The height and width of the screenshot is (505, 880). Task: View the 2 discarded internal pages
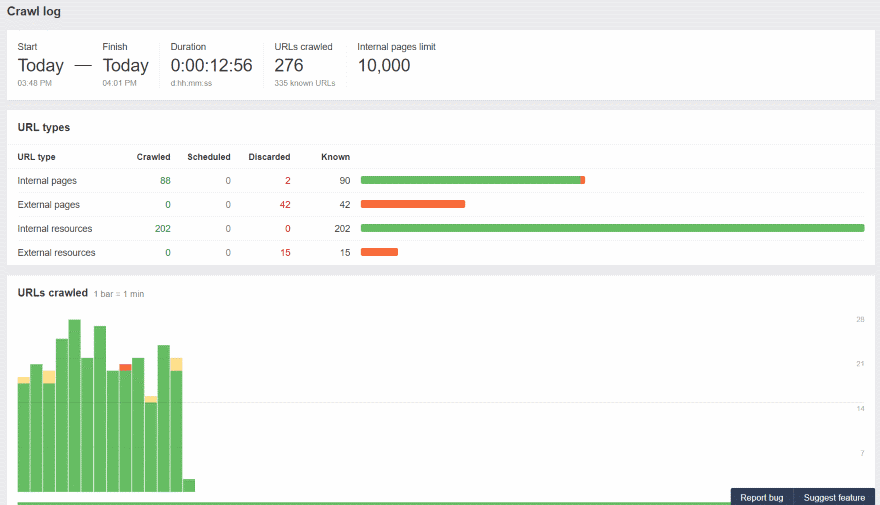287,181
